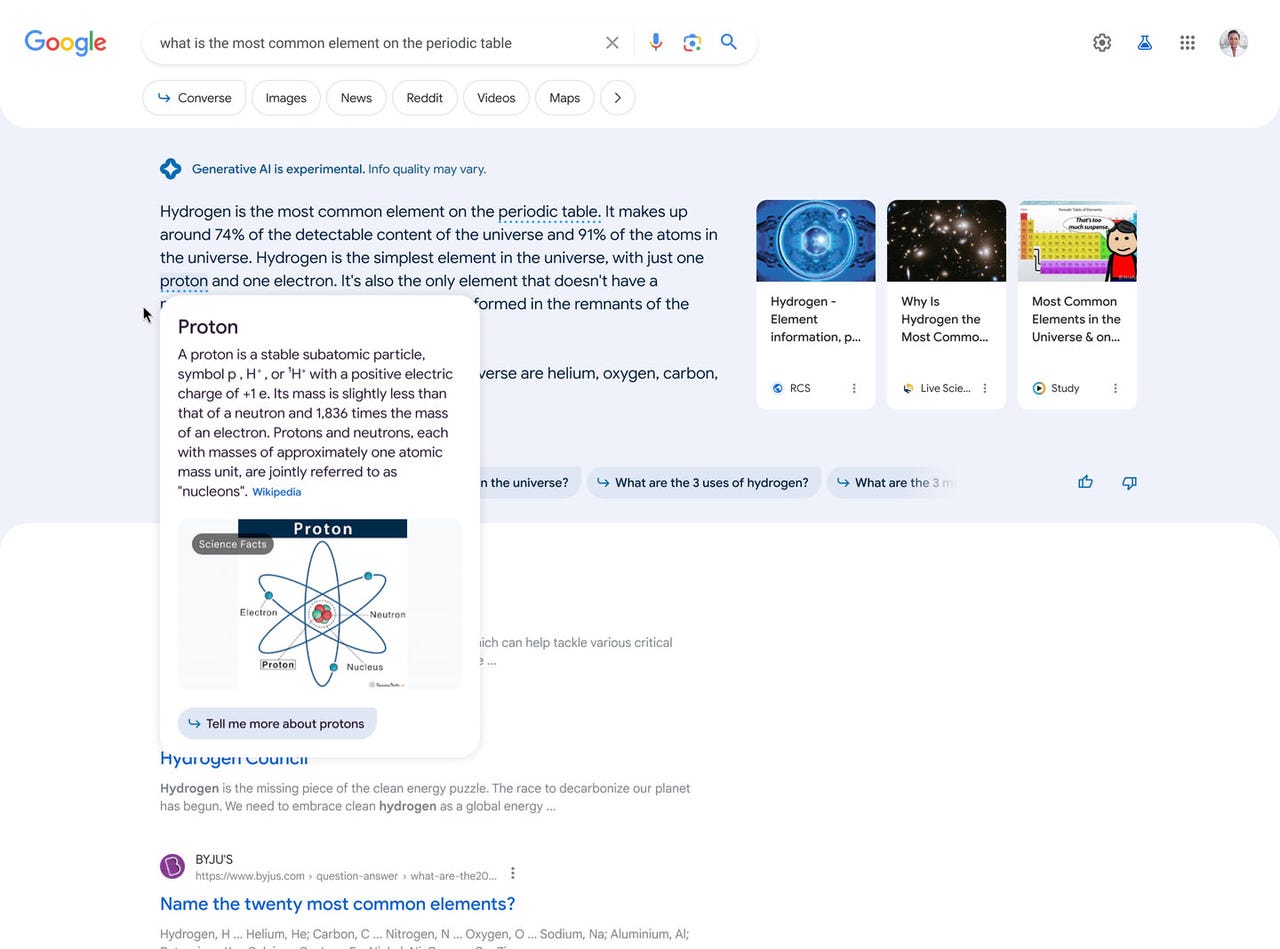Open the Settings gear
1280x949 pixels.
(1102, 43)
